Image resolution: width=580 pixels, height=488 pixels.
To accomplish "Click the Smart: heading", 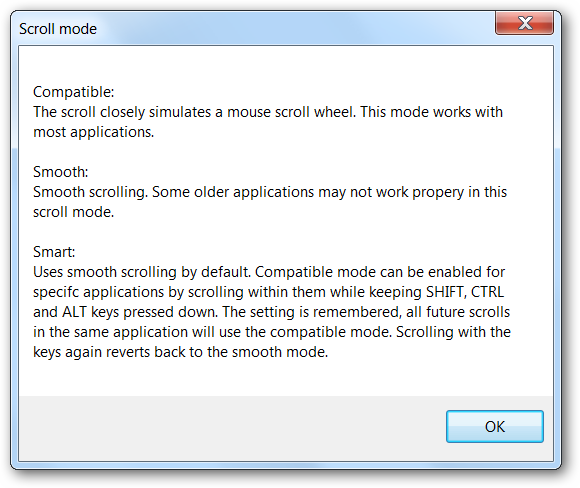I will coord(54,252).
